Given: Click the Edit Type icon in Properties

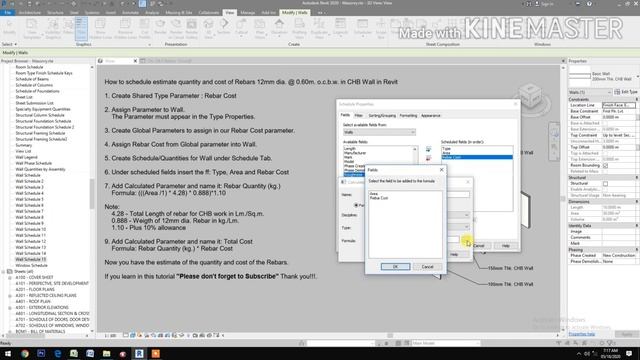Looking at the screenshot, I should 625,92.
